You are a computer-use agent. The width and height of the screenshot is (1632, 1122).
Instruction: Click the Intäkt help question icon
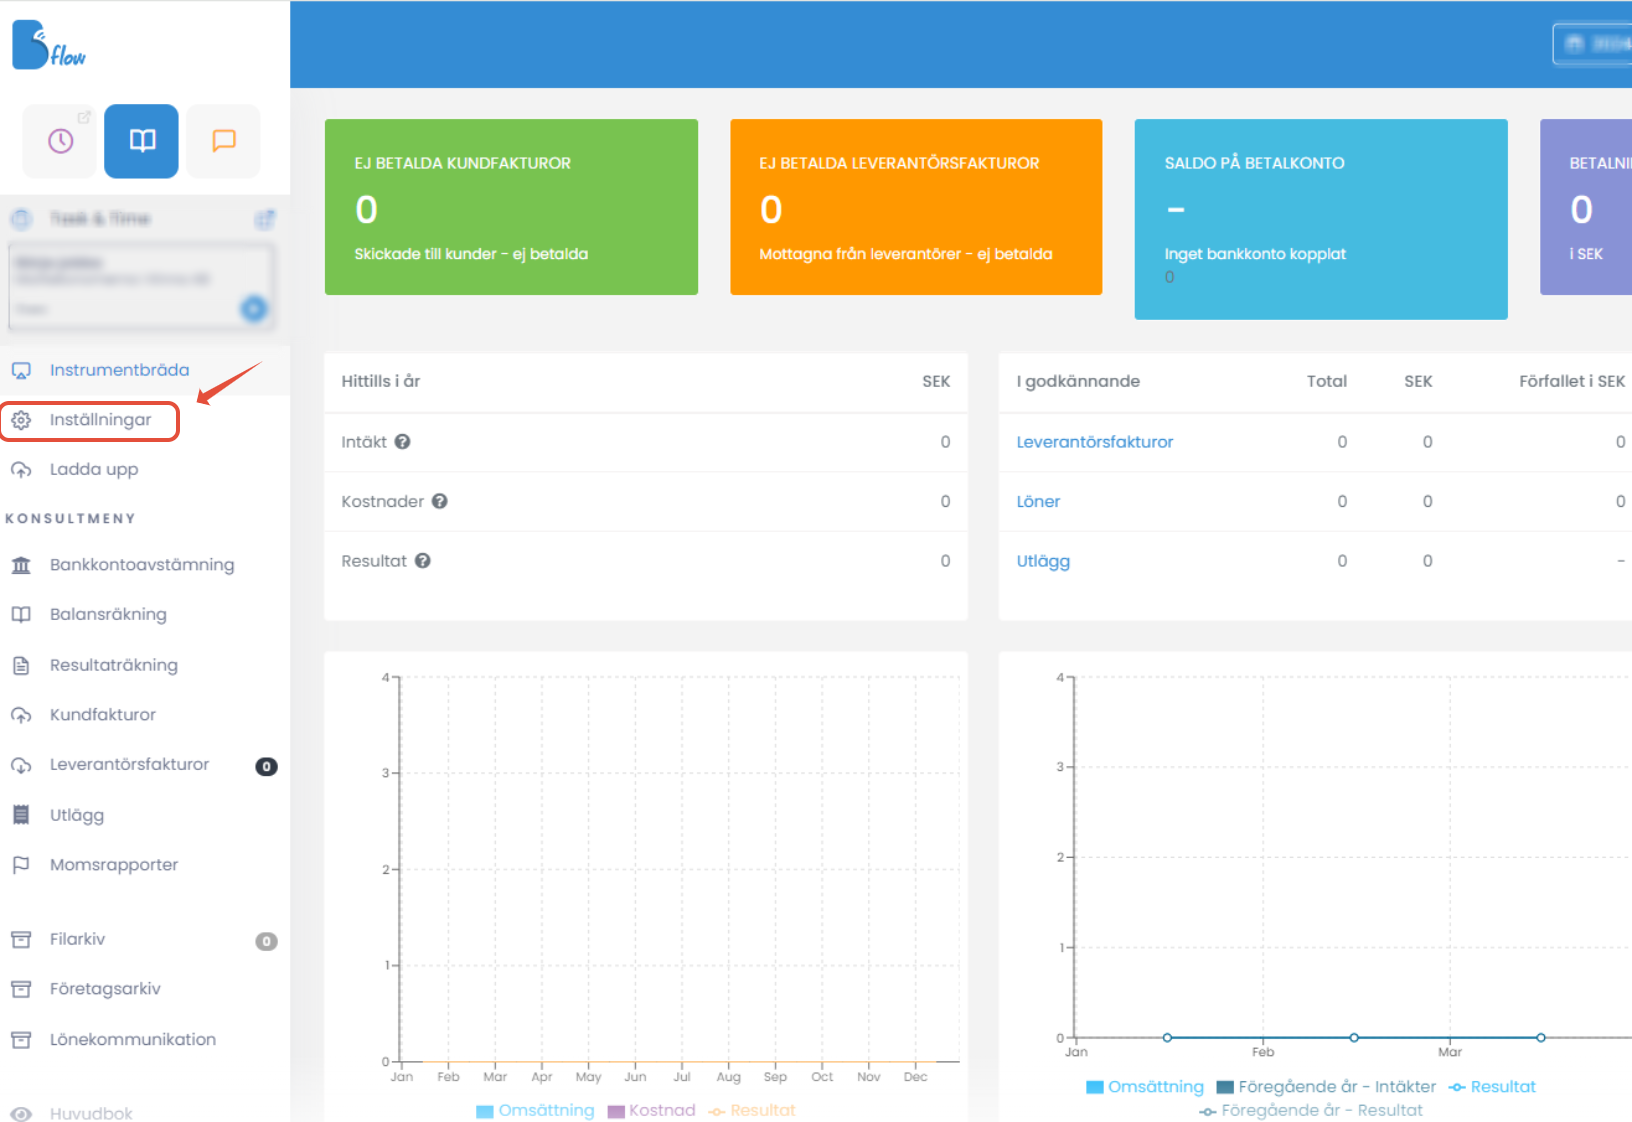tap(402, 442)
